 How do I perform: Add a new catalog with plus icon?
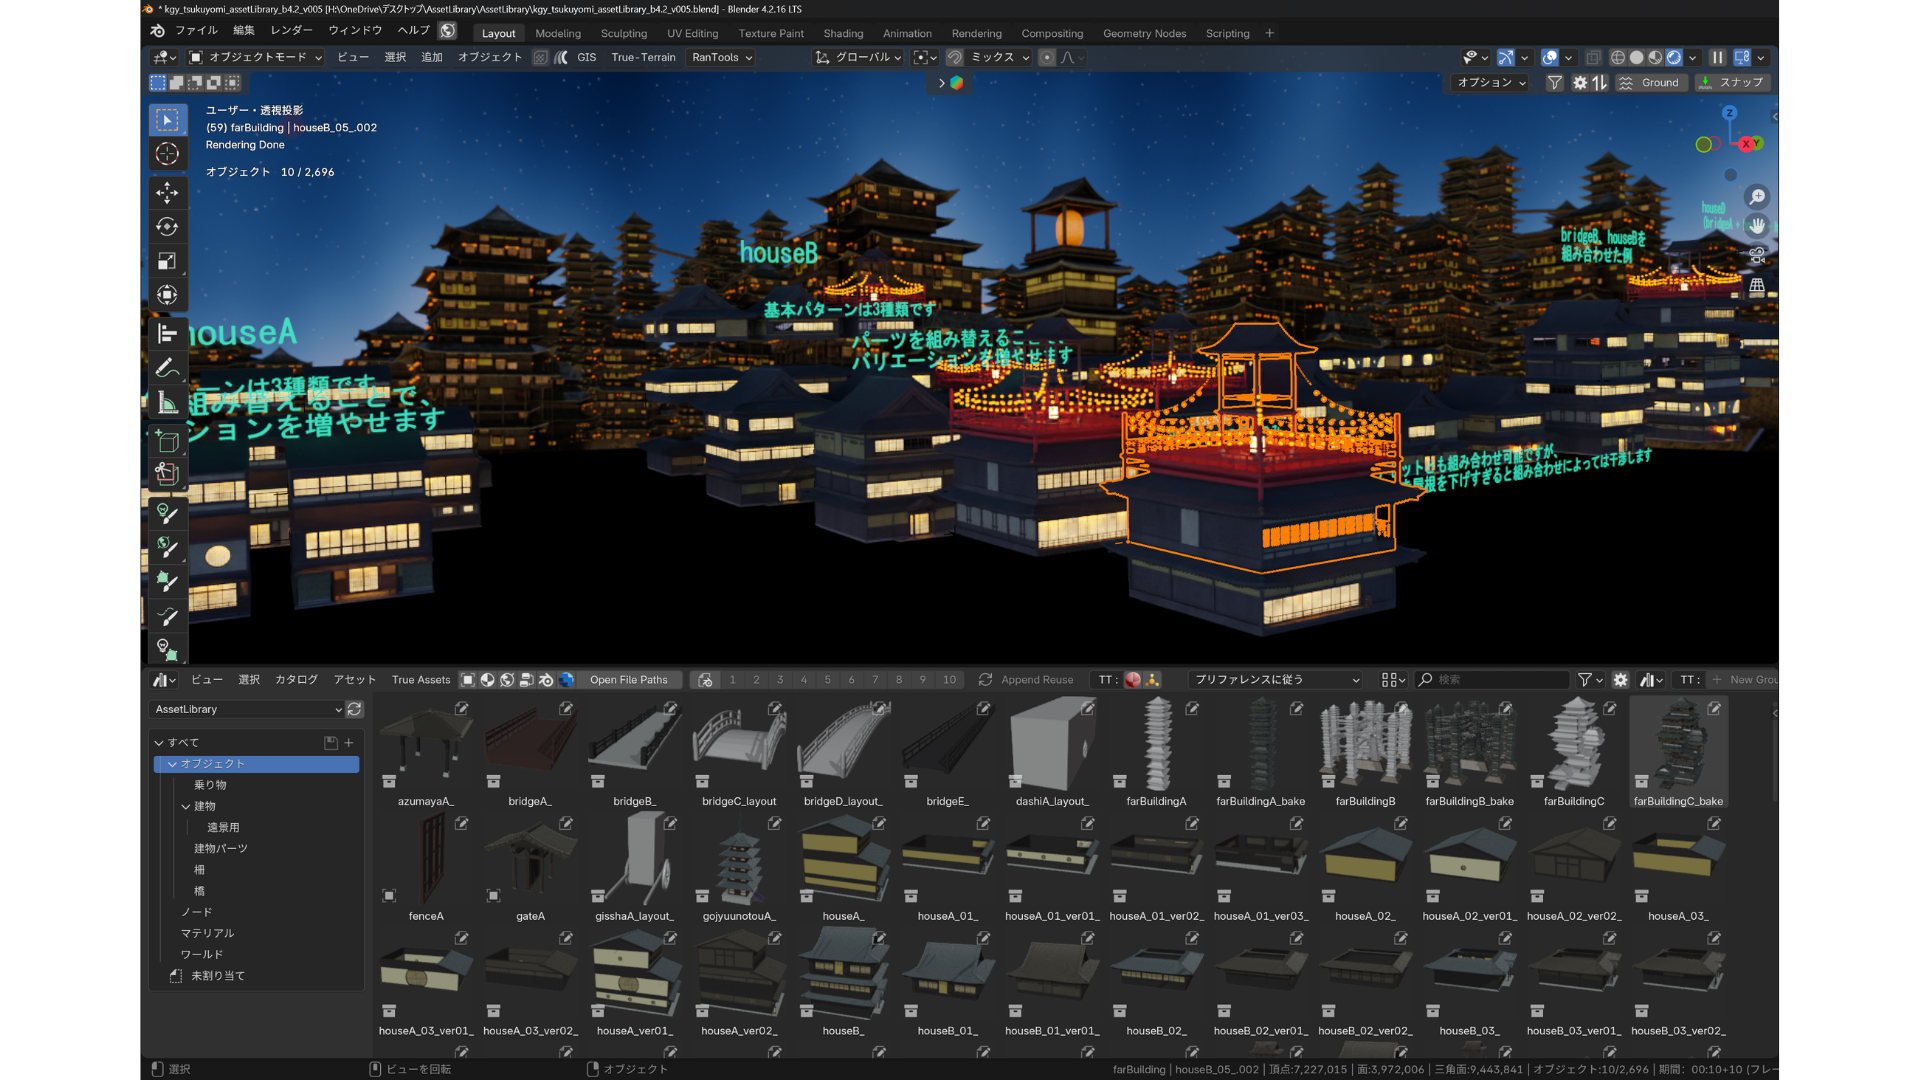coord(349,743)
